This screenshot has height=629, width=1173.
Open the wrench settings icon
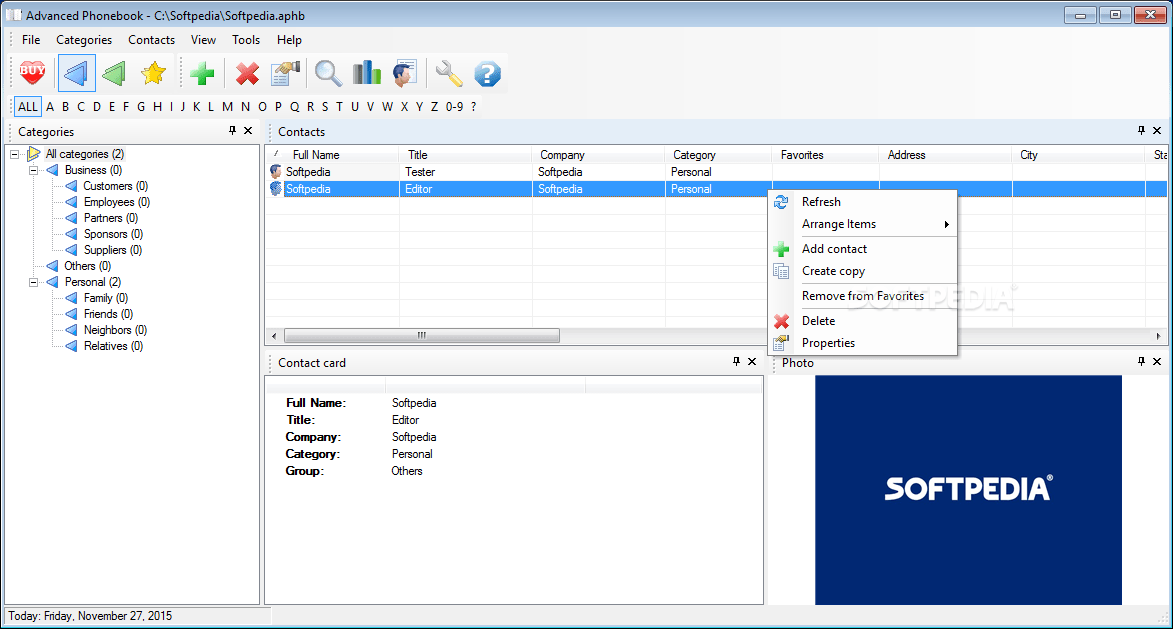[447, 72]
